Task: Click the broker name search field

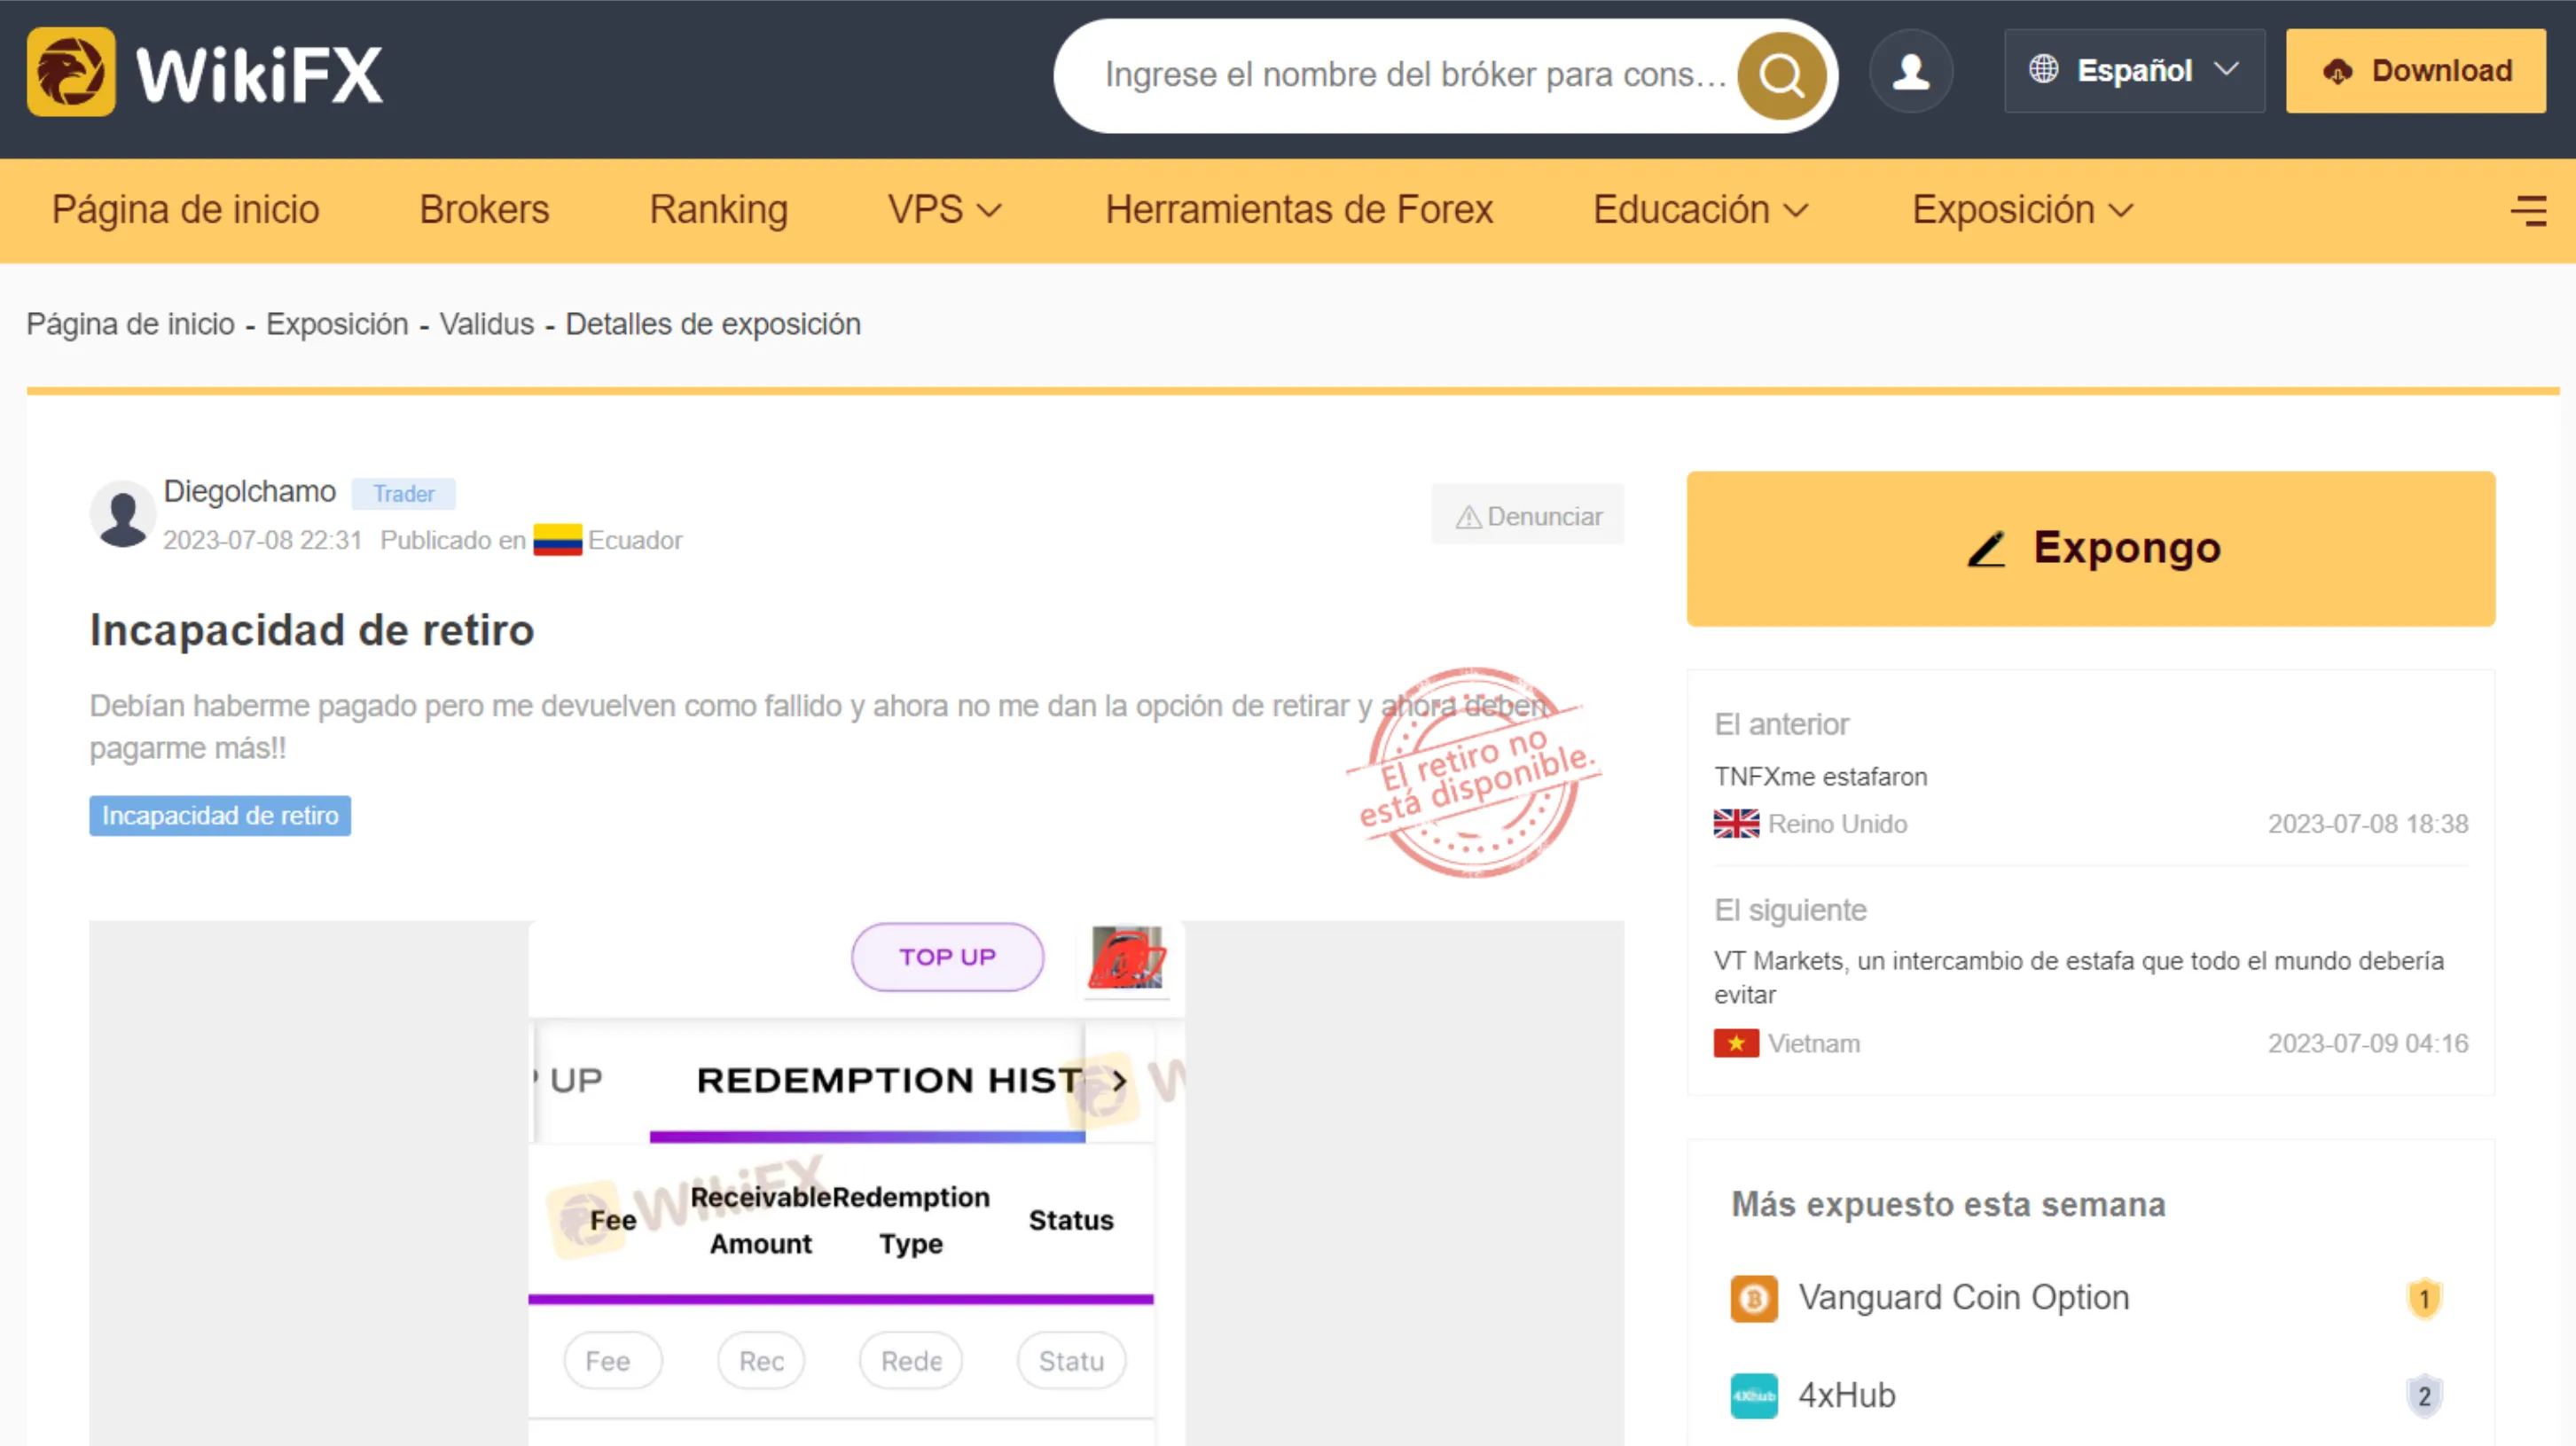Action: pos(1415,75)
